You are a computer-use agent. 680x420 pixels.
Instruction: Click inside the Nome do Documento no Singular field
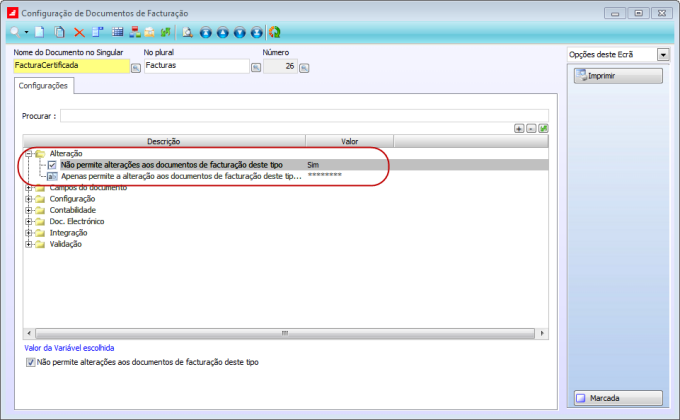pyautogui.click(x=72, y=66)
